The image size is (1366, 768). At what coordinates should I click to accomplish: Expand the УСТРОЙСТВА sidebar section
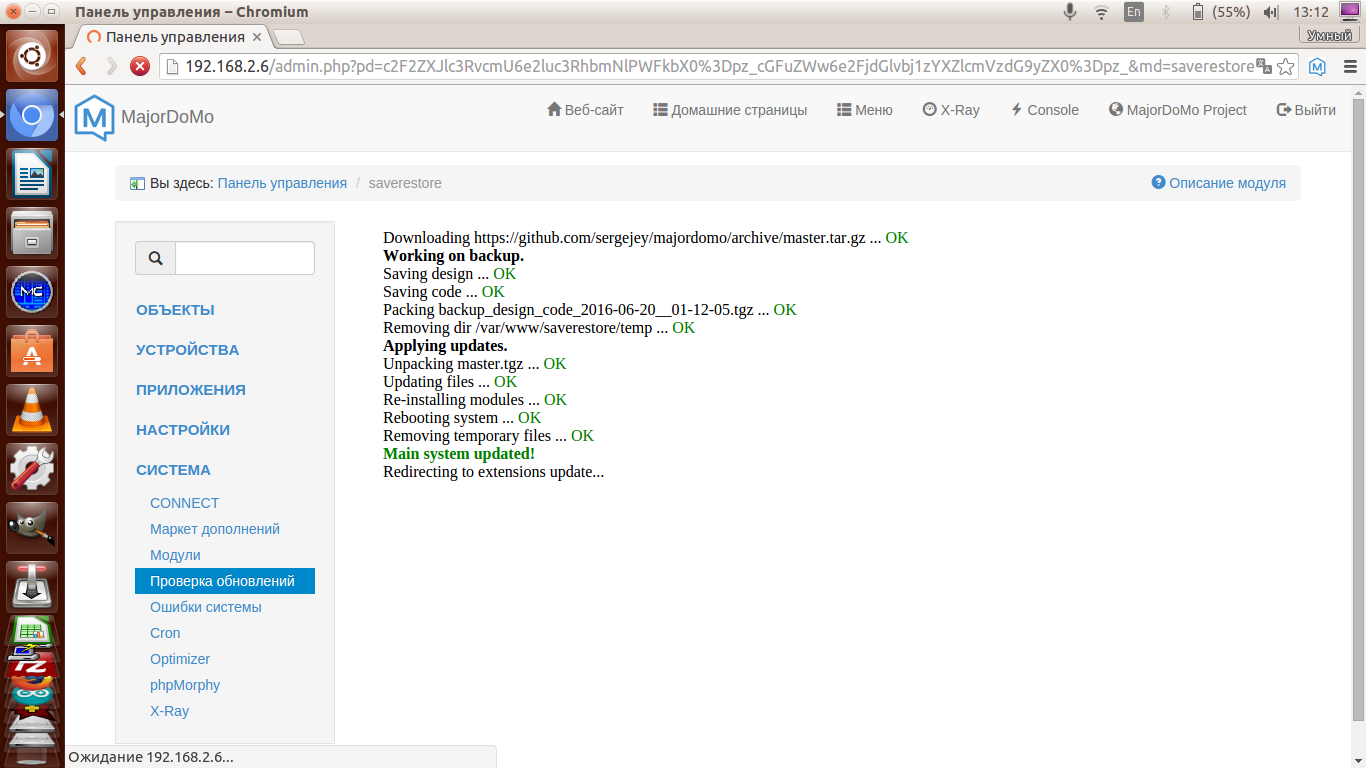188,350
